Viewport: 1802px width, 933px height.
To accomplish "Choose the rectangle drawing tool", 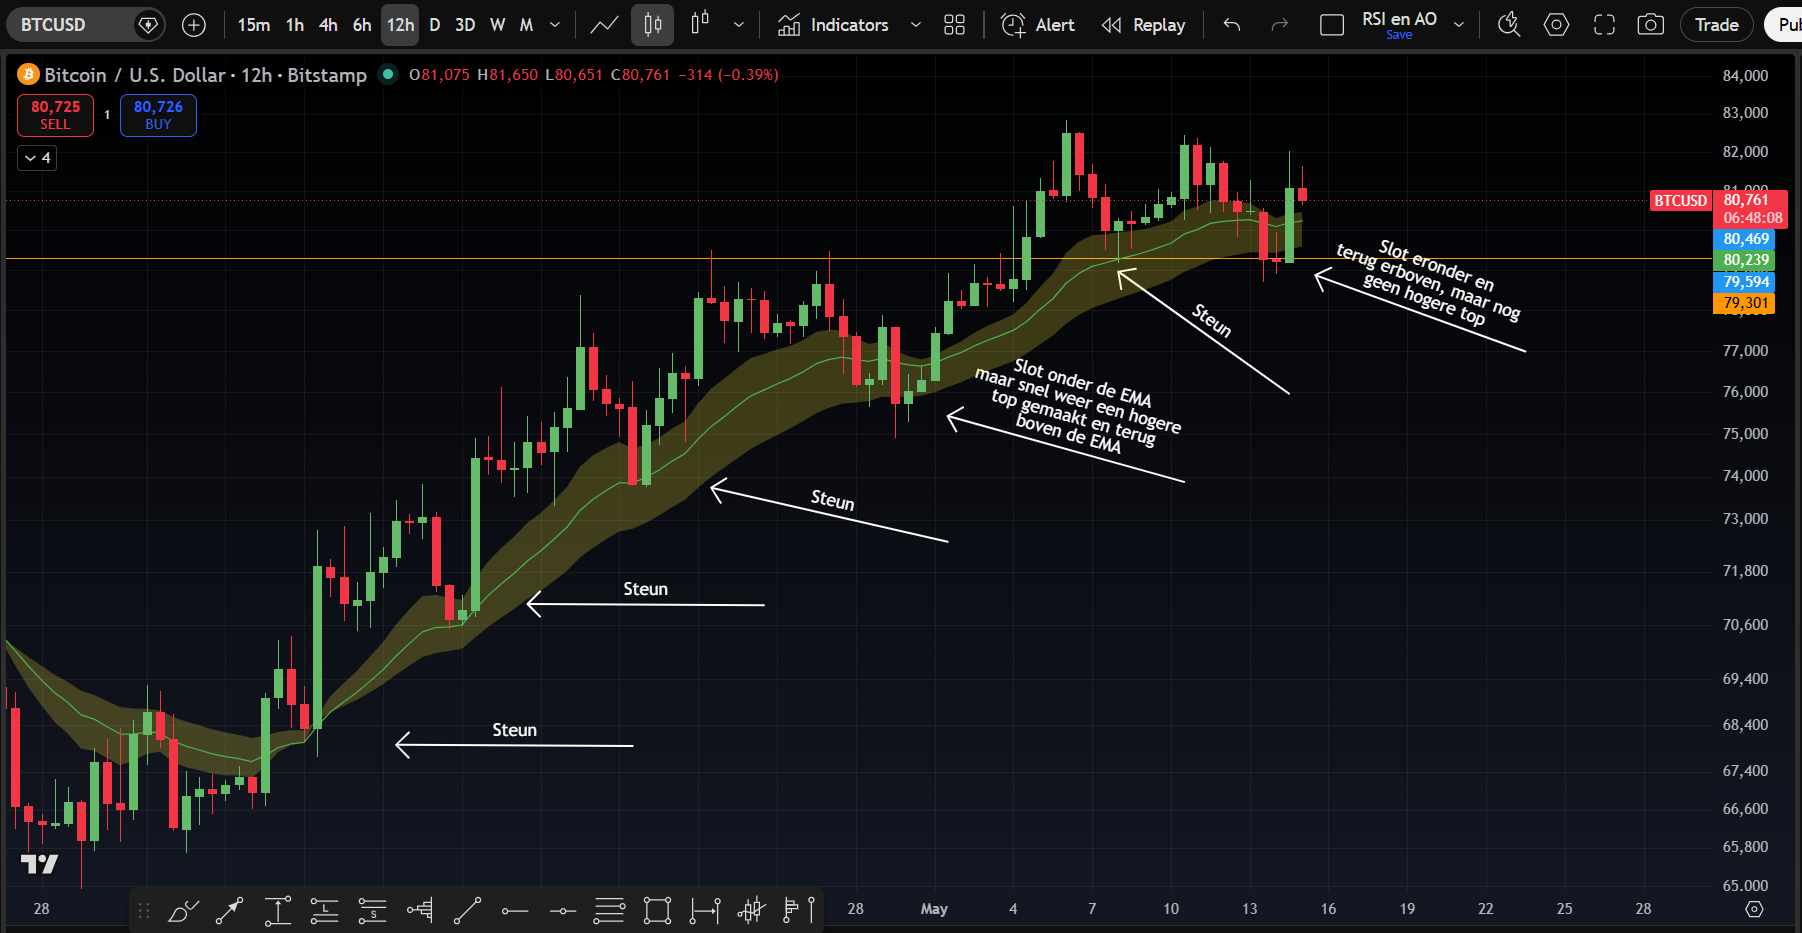I will [x=657, y=910].
